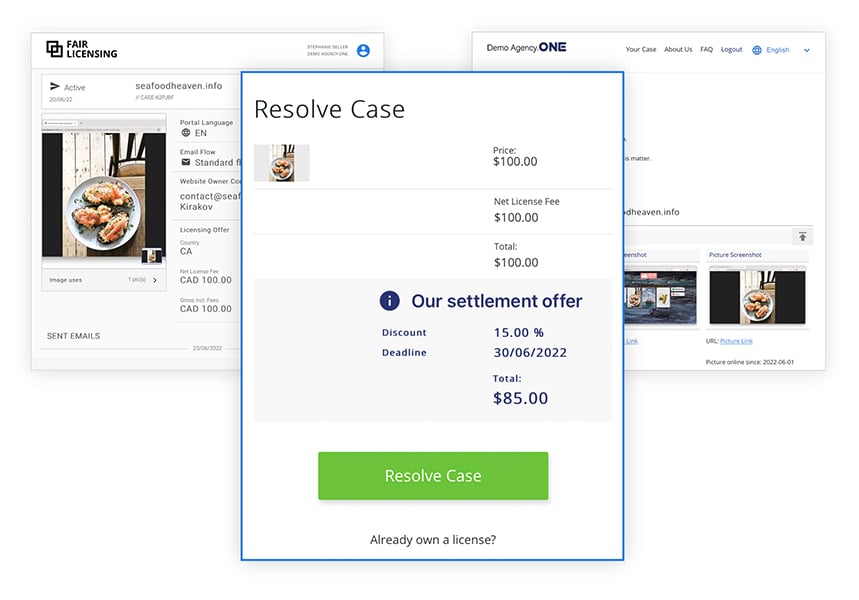Click the Logout link
859x600 pixels.
731,49
